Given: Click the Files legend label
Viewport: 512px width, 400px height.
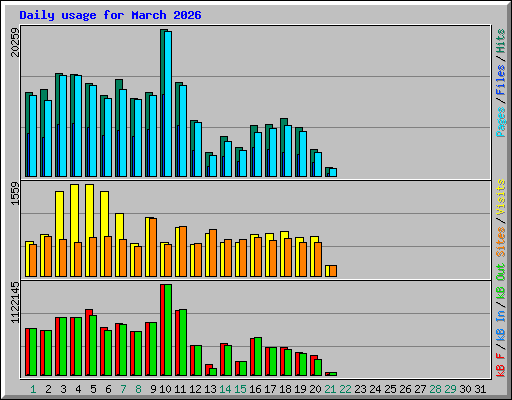Looking at the screenshot, I should [x=501, y=80].
